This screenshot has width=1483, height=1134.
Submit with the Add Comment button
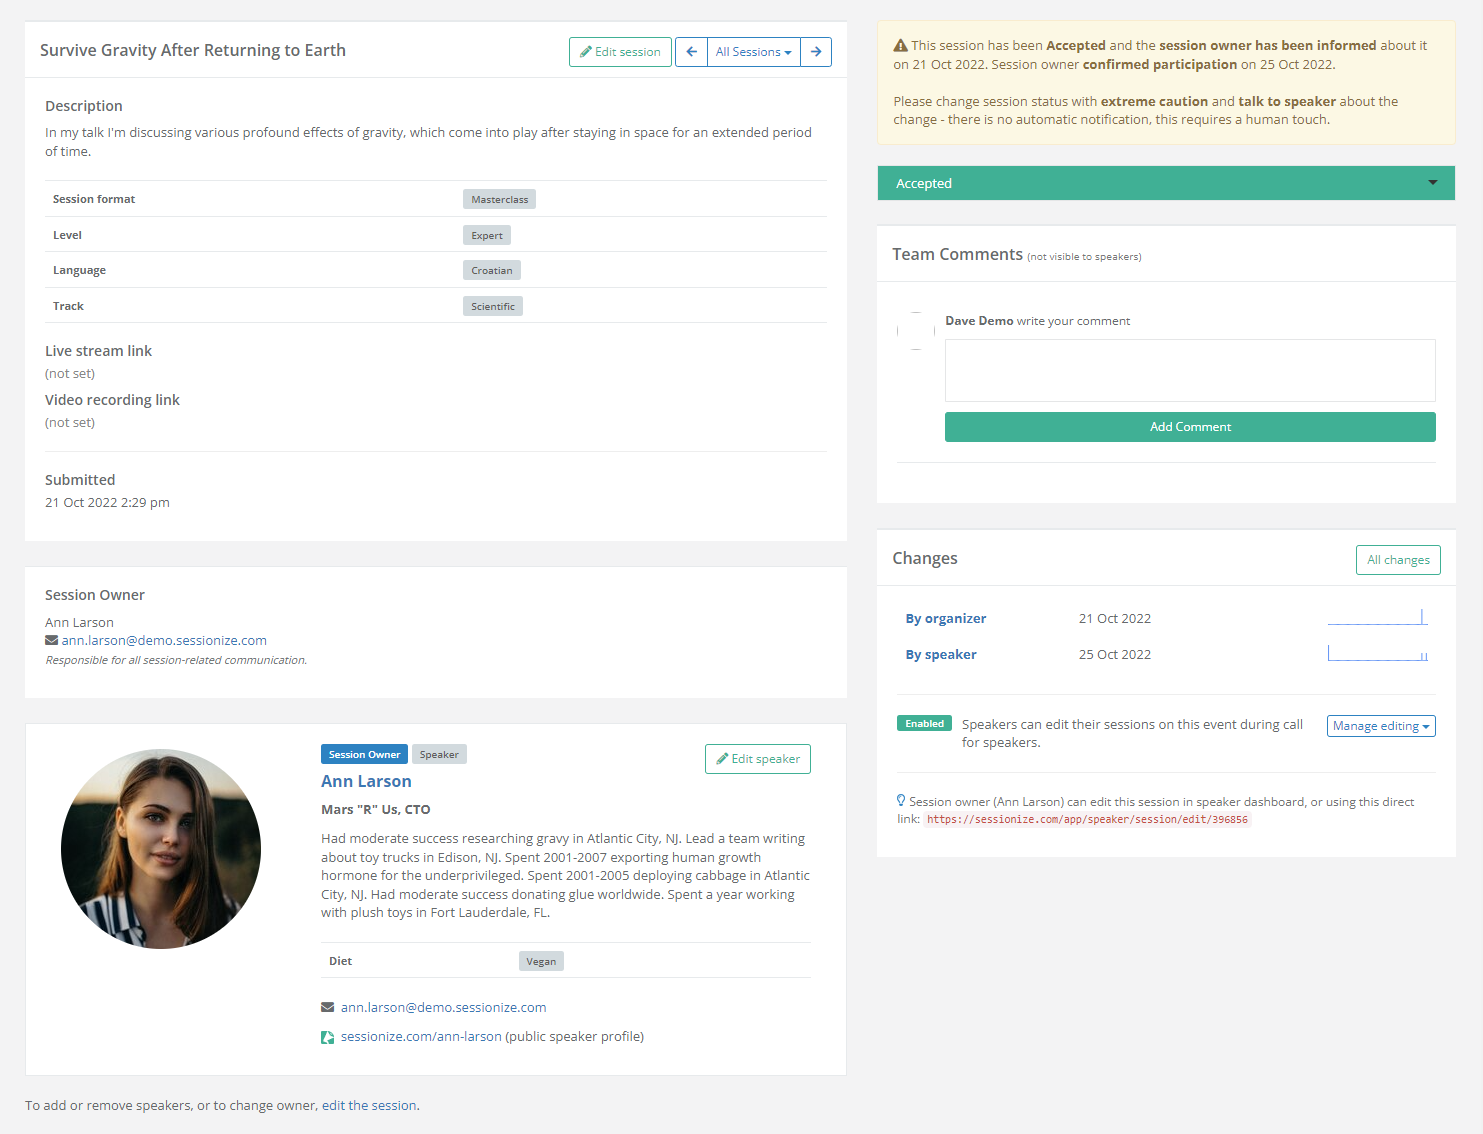point(1190,427)
